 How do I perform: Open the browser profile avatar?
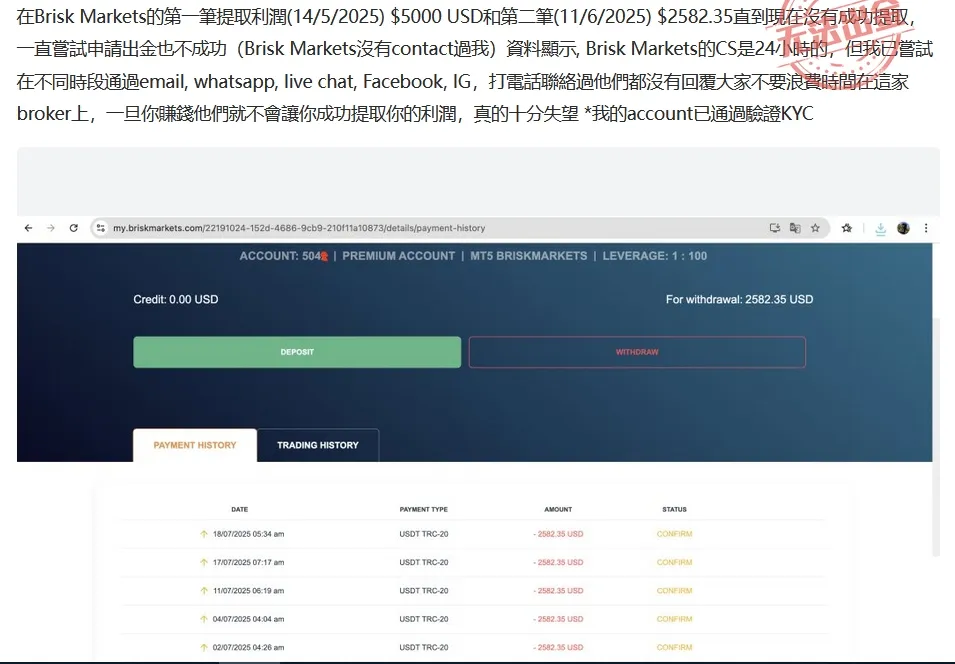pyautogui.click(x=903, y=228)
